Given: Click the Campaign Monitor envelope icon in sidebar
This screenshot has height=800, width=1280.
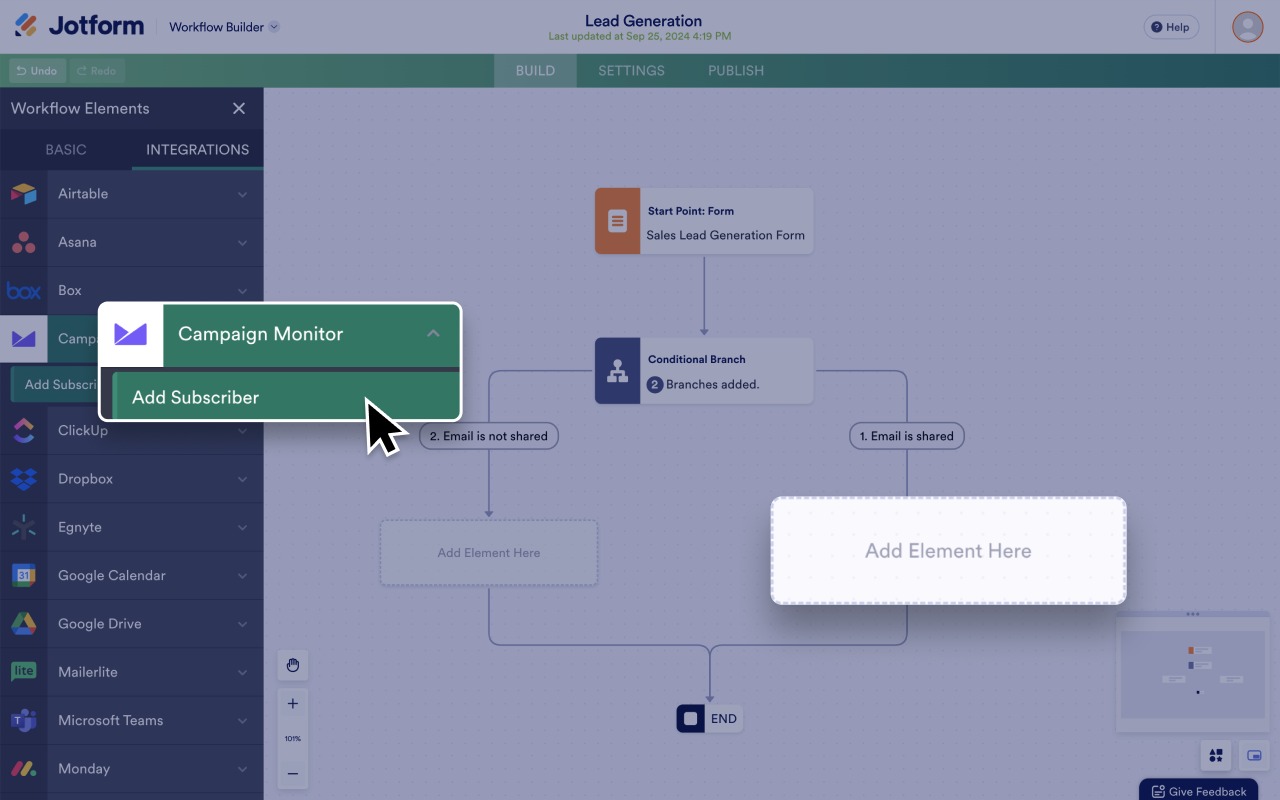Looking at the screenshot, I should tap(24, 339).
